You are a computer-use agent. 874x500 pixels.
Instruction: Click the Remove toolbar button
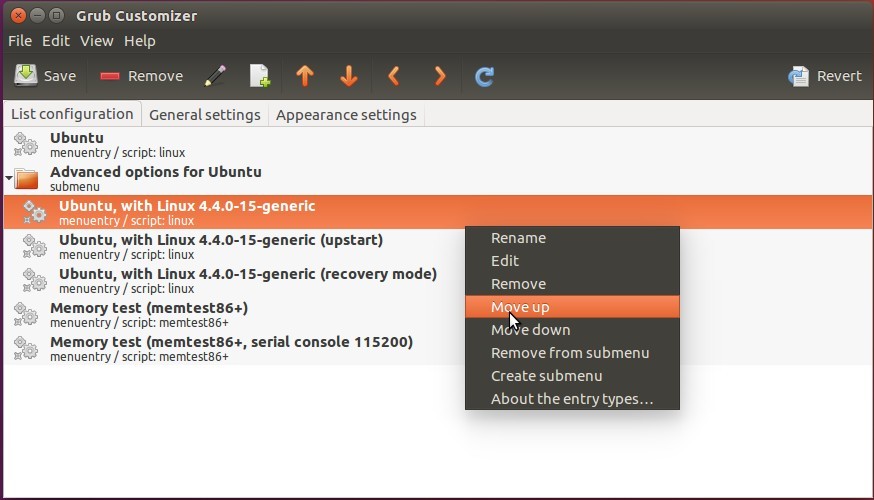(142, 76)
